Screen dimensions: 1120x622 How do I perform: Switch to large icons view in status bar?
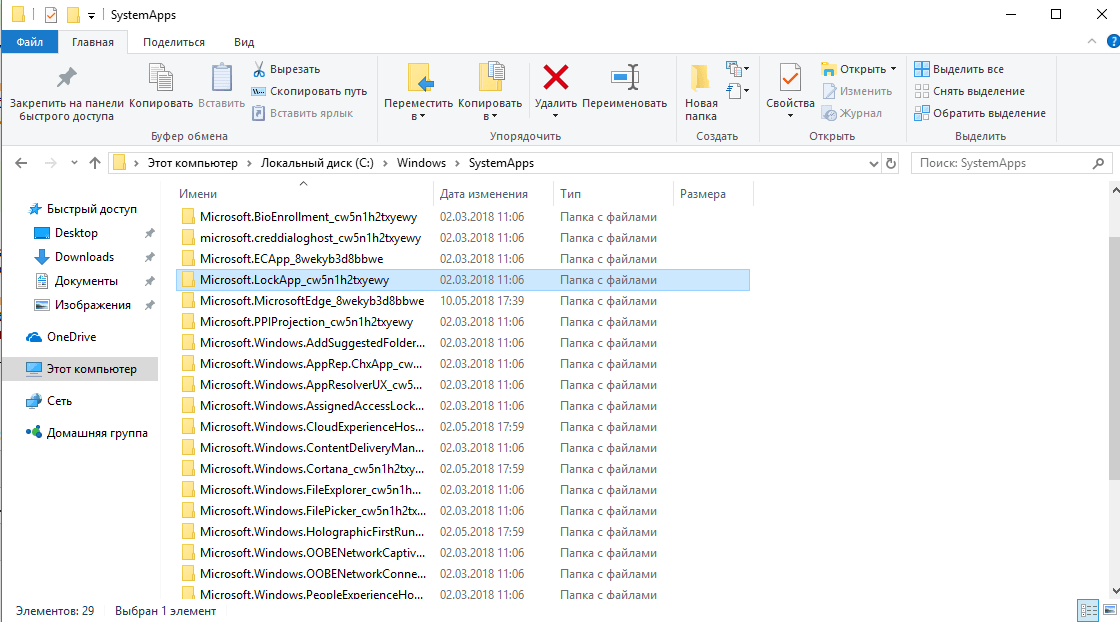[1110, 611]
